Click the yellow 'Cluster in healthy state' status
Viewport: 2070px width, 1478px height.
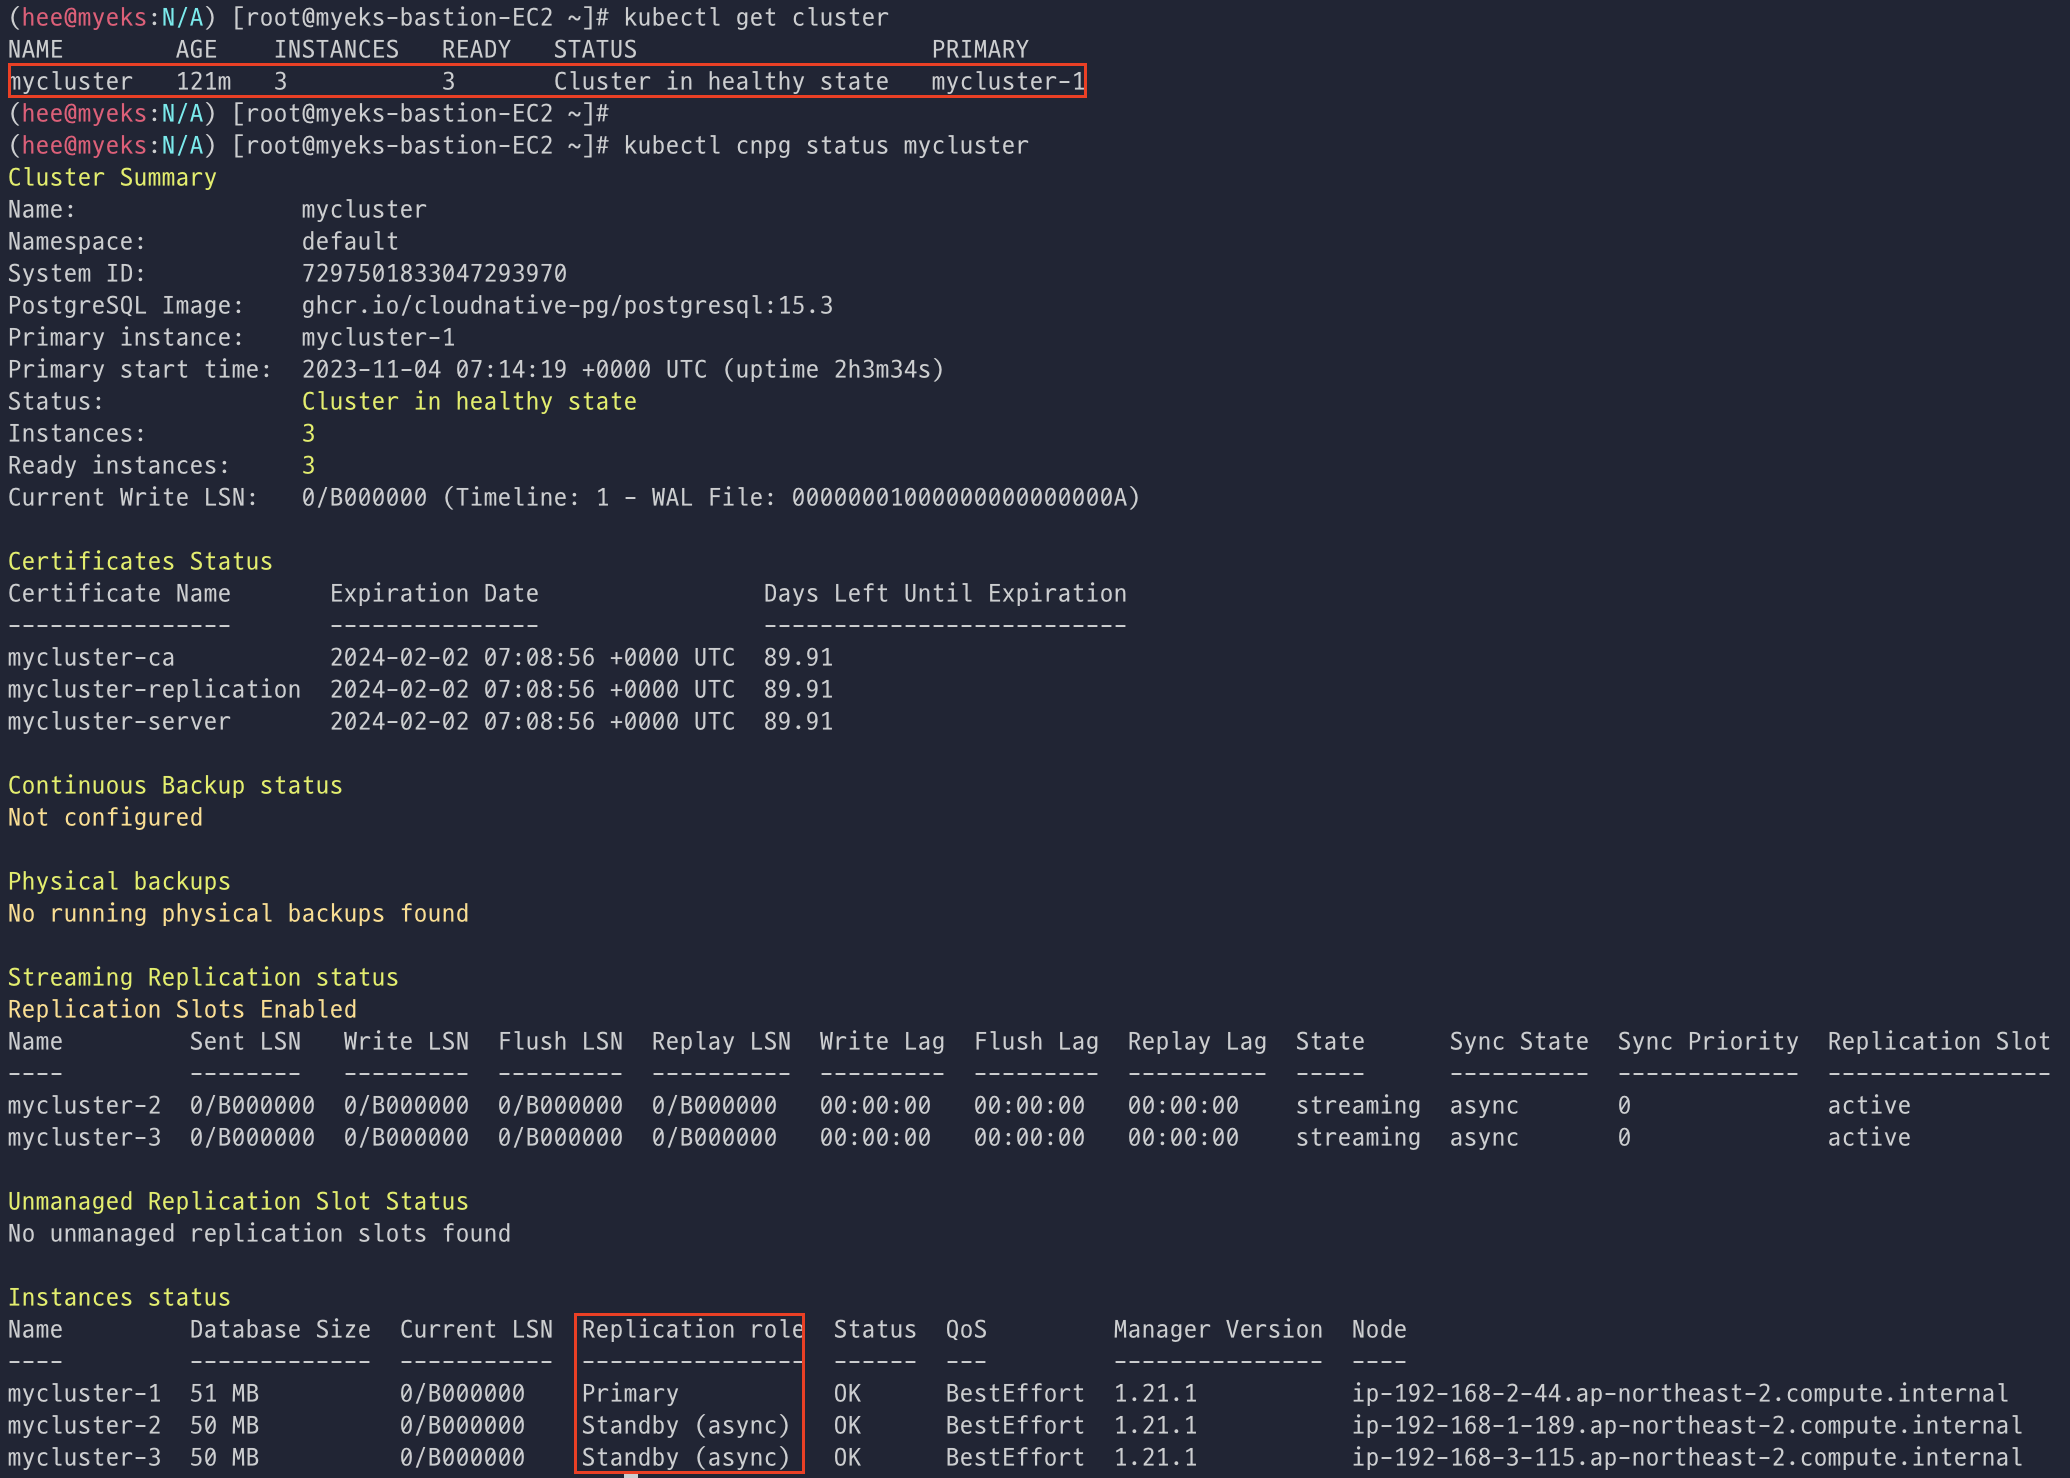[469, 402]
